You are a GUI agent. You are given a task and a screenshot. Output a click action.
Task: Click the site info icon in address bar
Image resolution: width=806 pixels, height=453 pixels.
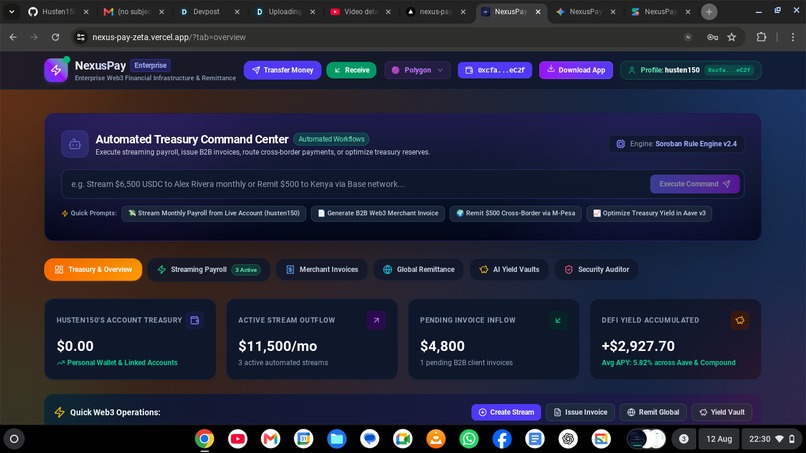point(81,37)
